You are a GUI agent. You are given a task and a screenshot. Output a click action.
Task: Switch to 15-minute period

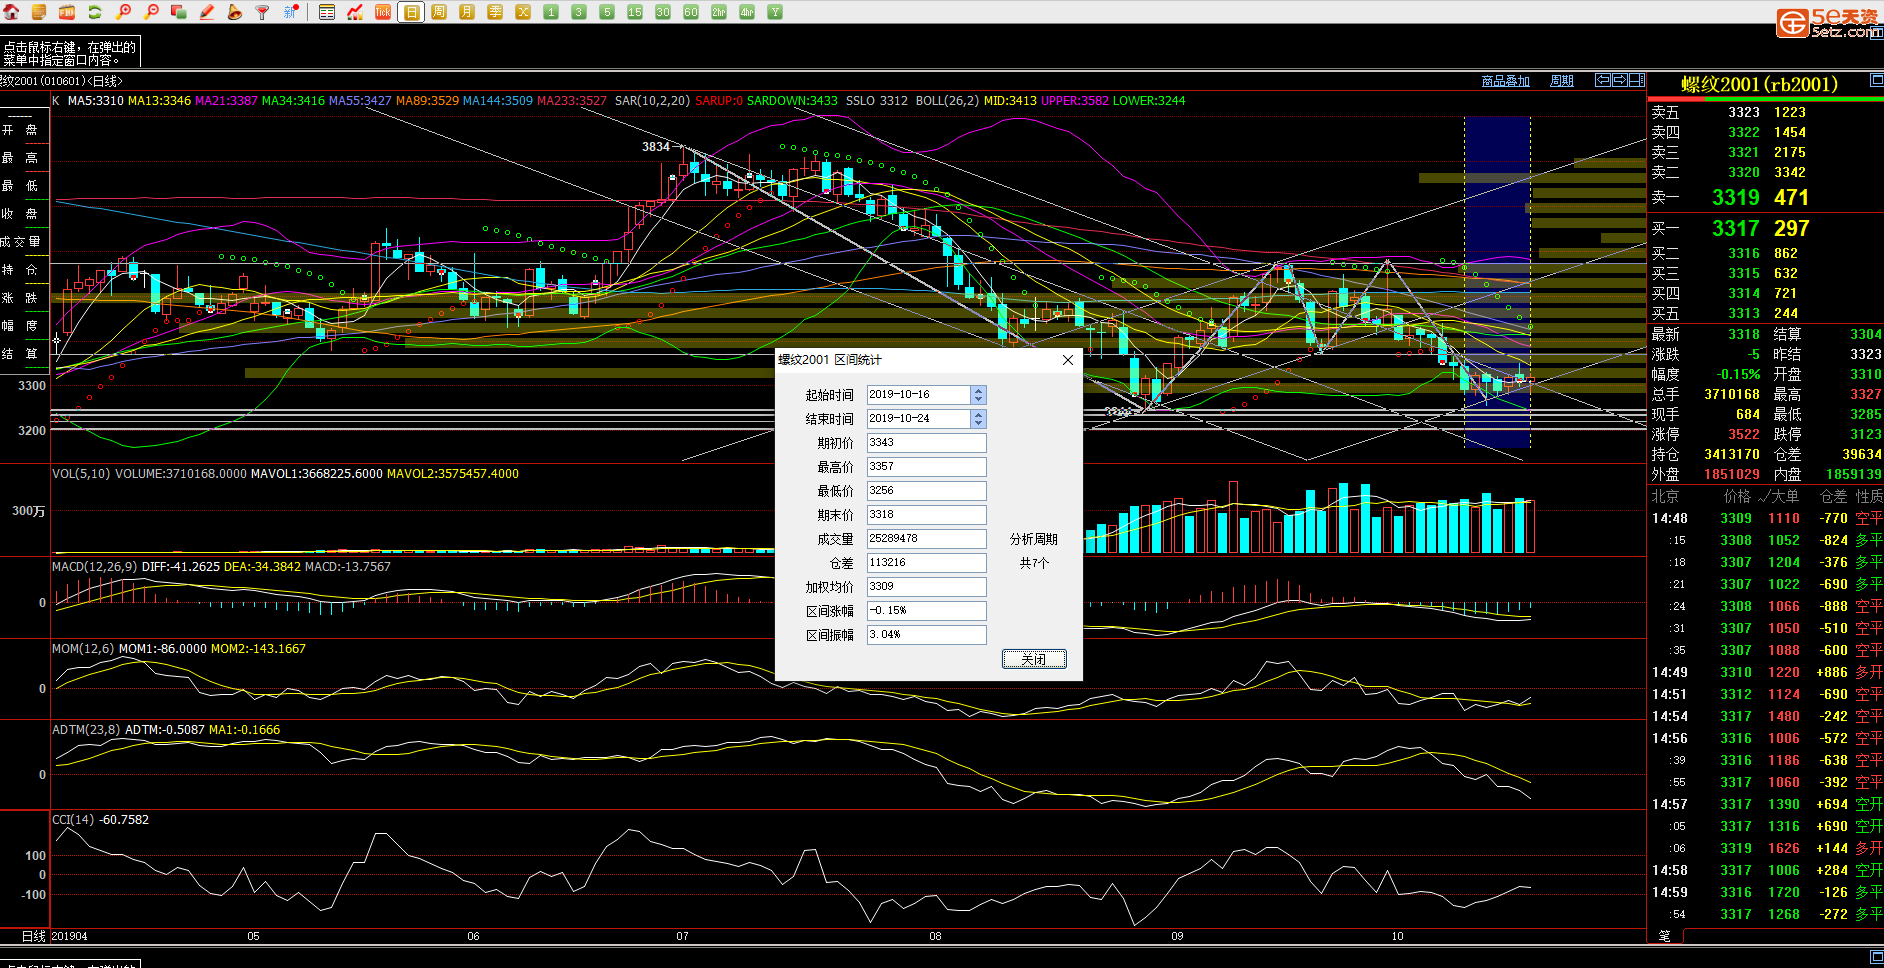click(x=635, y=12)
